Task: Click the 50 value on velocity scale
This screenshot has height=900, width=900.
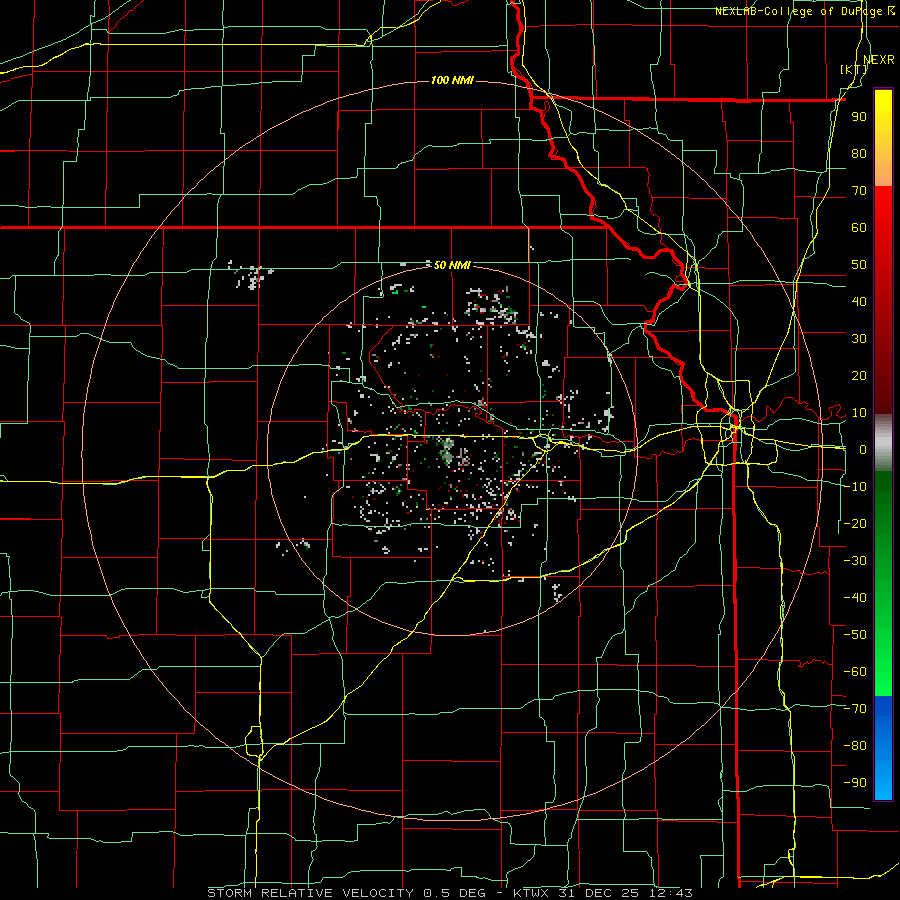Action: 859,265
